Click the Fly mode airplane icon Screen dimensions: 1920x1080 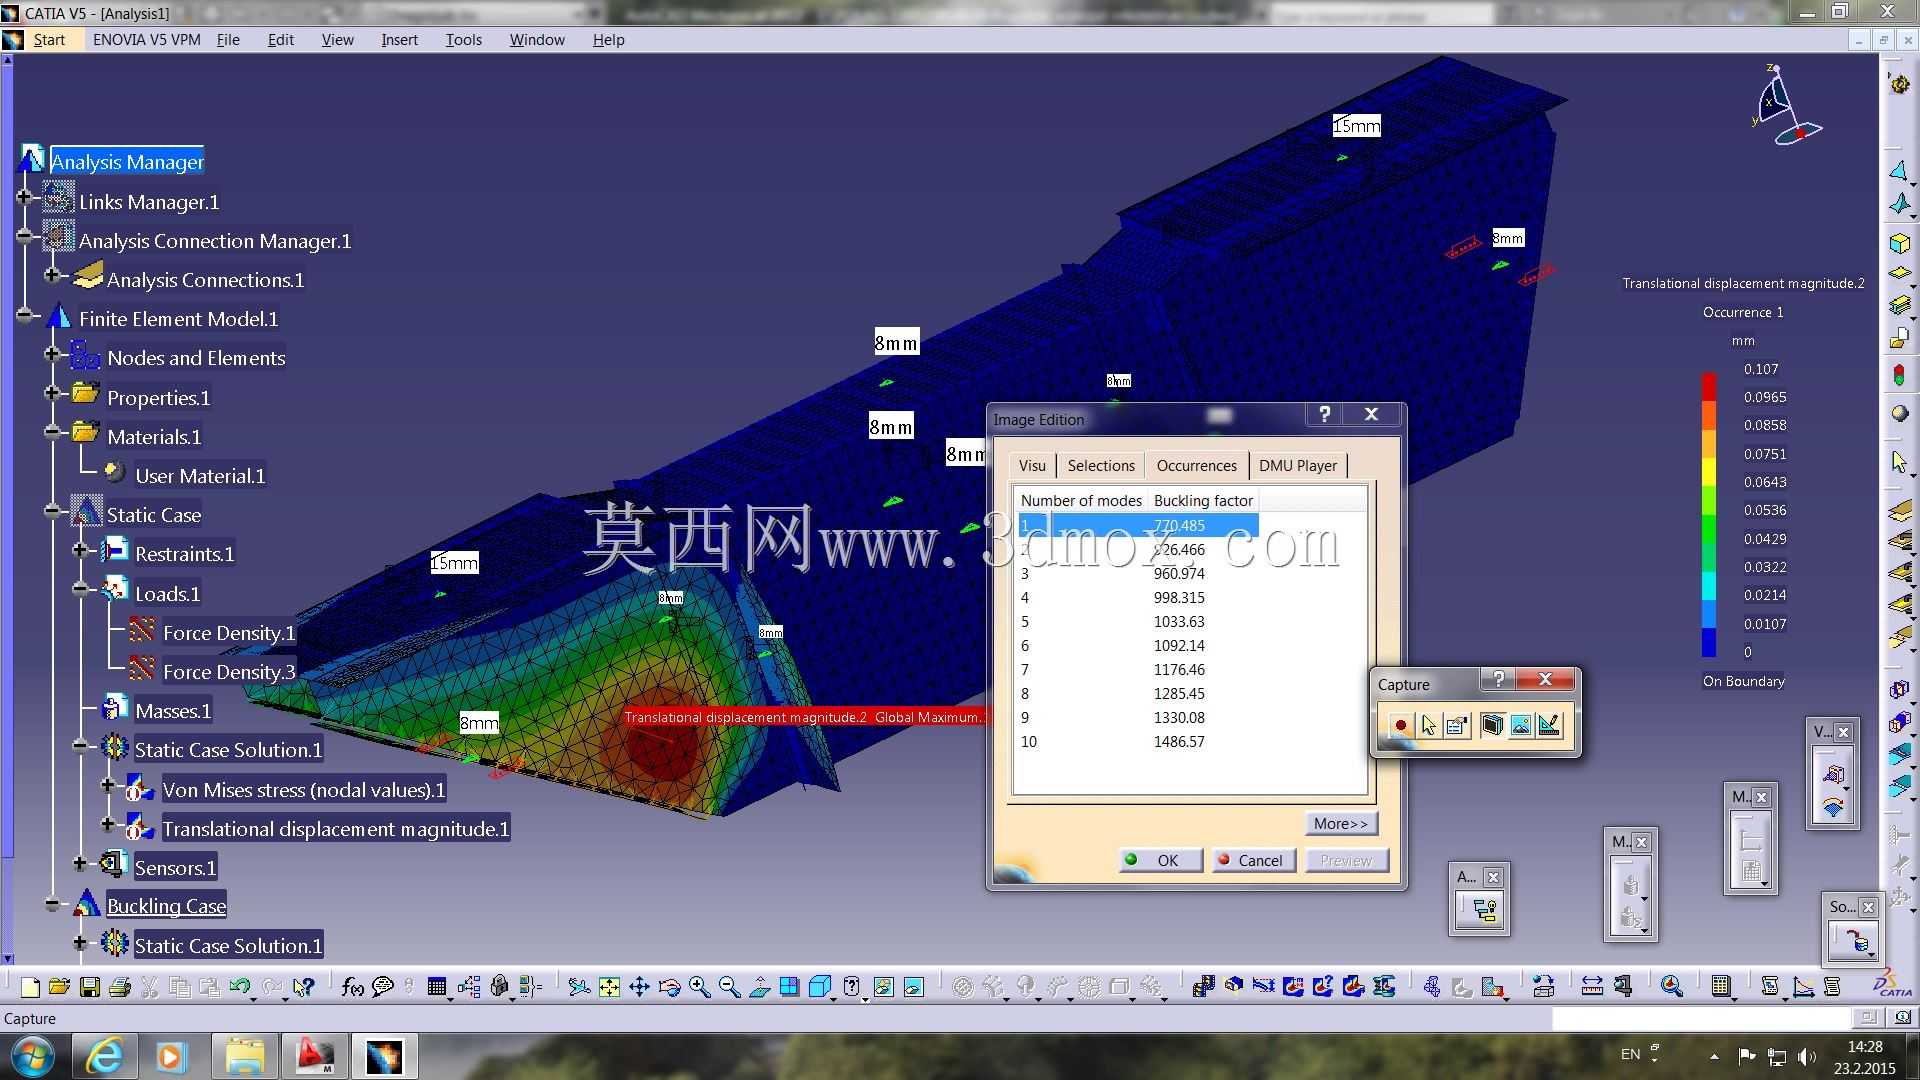click(579, 988)
